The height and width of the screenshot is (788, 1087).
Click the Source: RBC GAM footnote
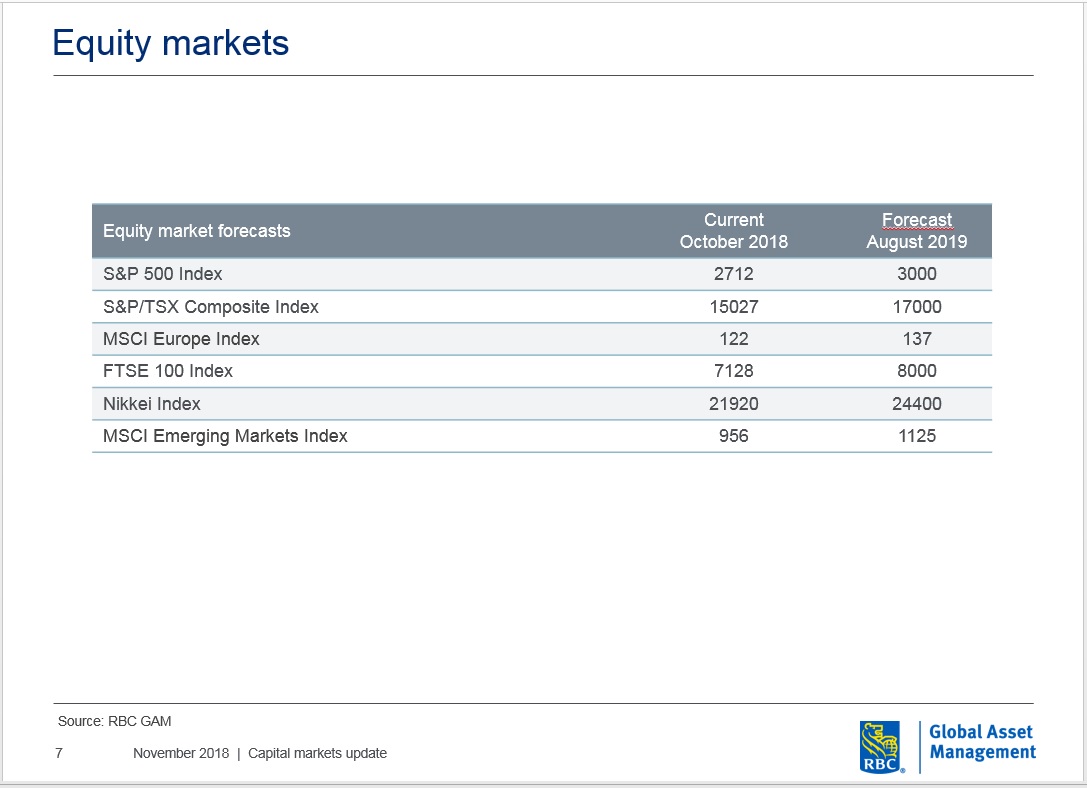107,721
